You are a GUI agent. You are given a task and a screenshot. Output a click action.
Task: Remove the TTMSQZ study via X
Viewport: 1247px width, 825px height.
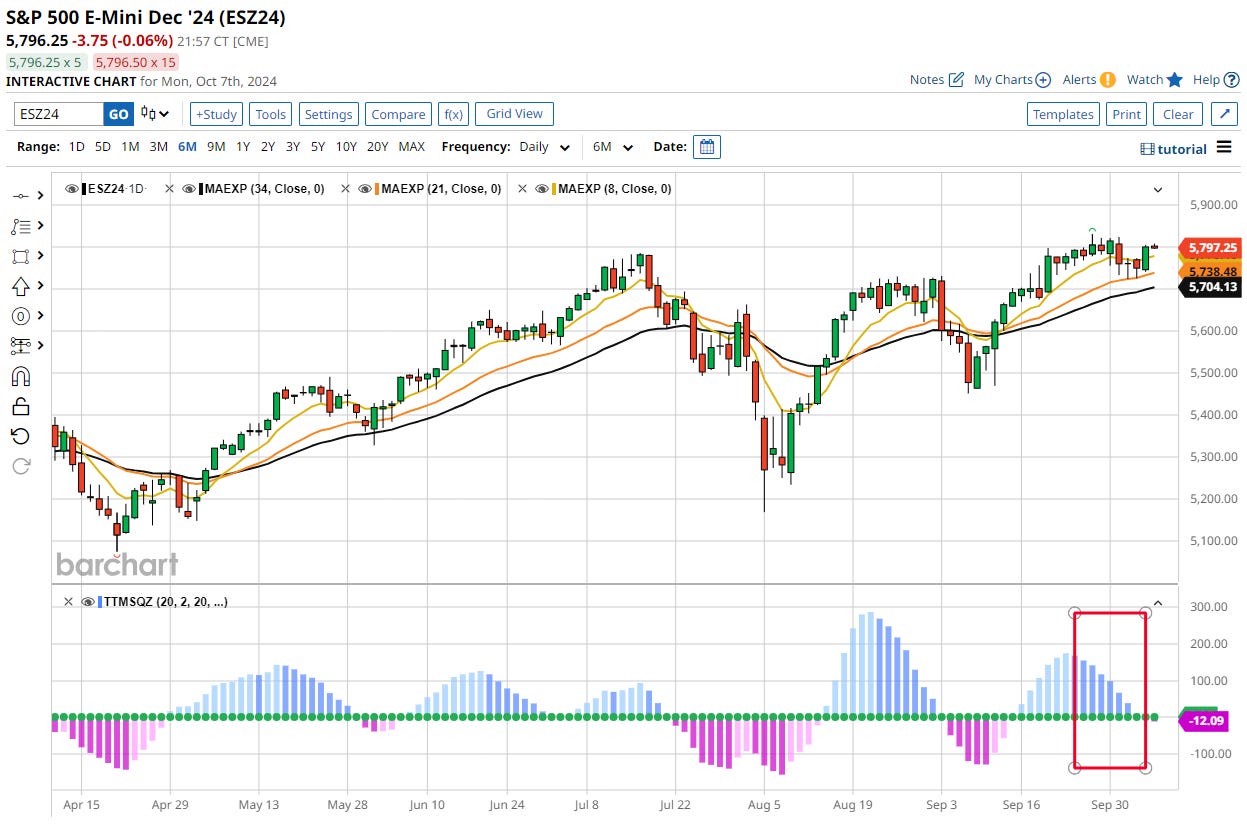pos(68,601)
